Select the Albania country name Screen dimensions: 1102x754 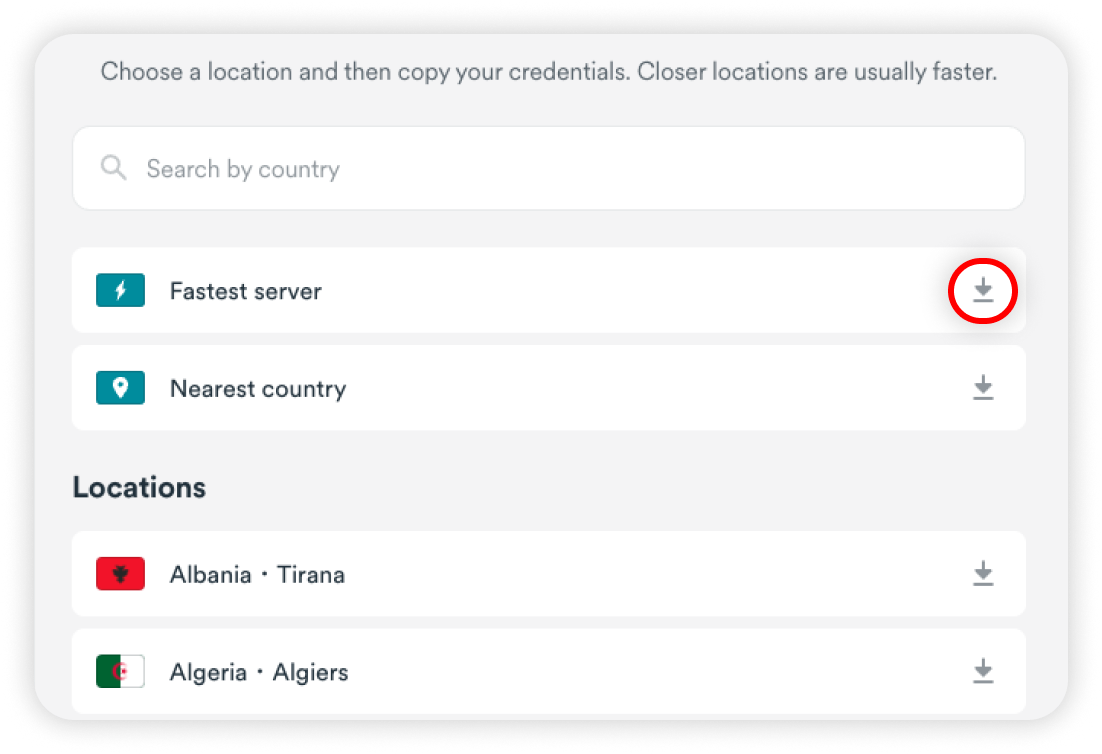pyautogui.click(x=211, y=575)
